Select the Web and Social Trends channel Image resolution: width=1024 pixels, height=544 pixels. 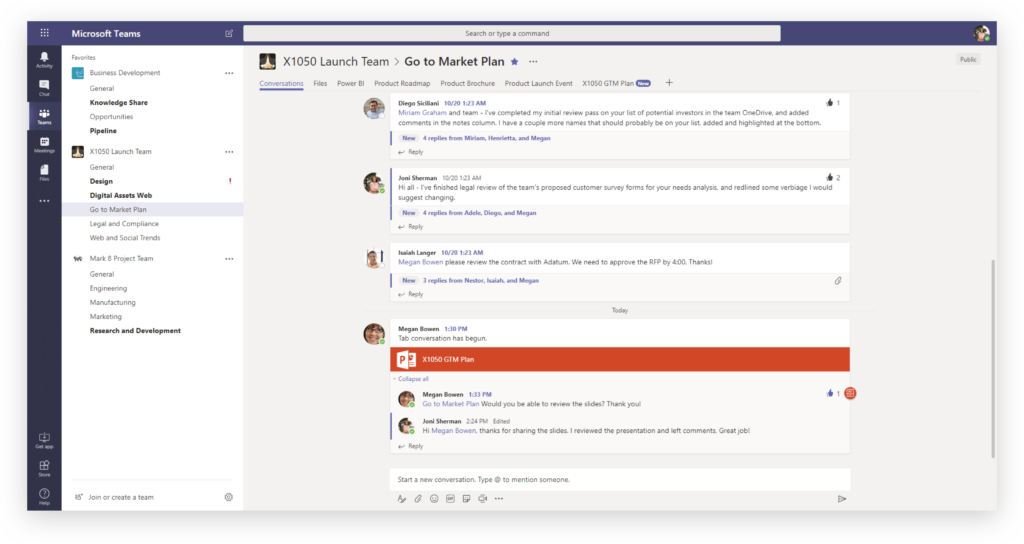[125, 238]
